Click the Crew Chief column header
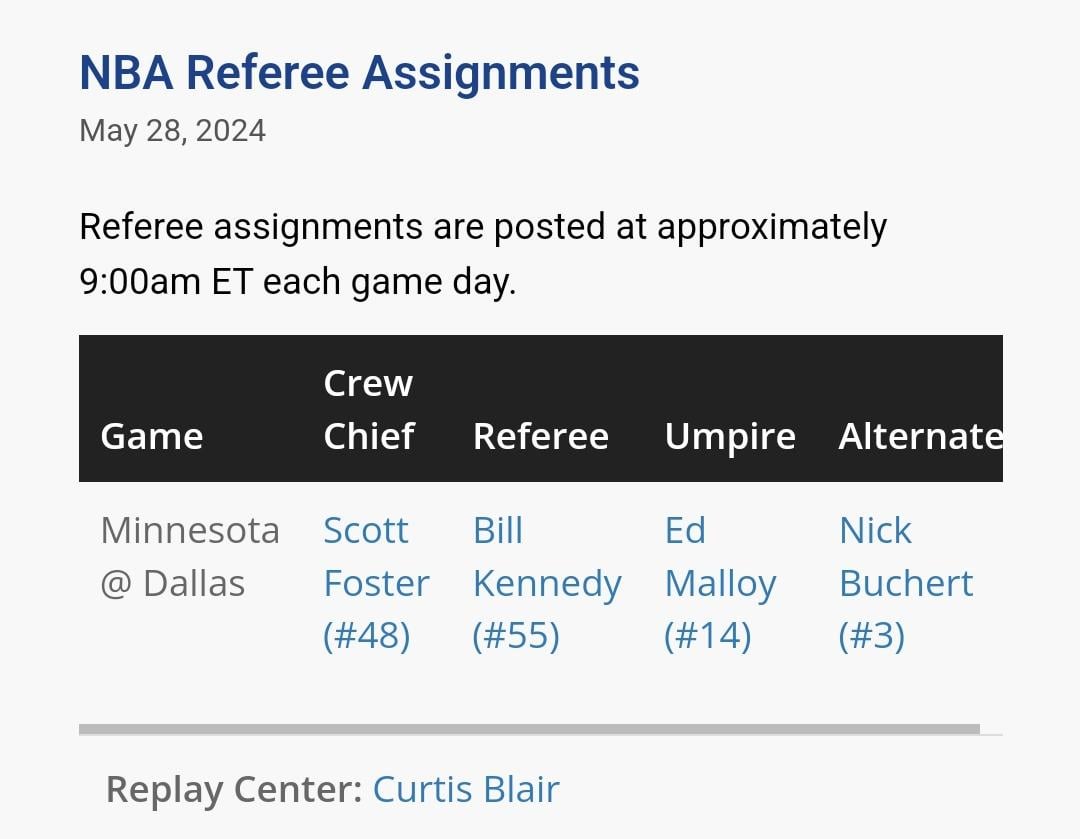 click(x=368, y=409)
